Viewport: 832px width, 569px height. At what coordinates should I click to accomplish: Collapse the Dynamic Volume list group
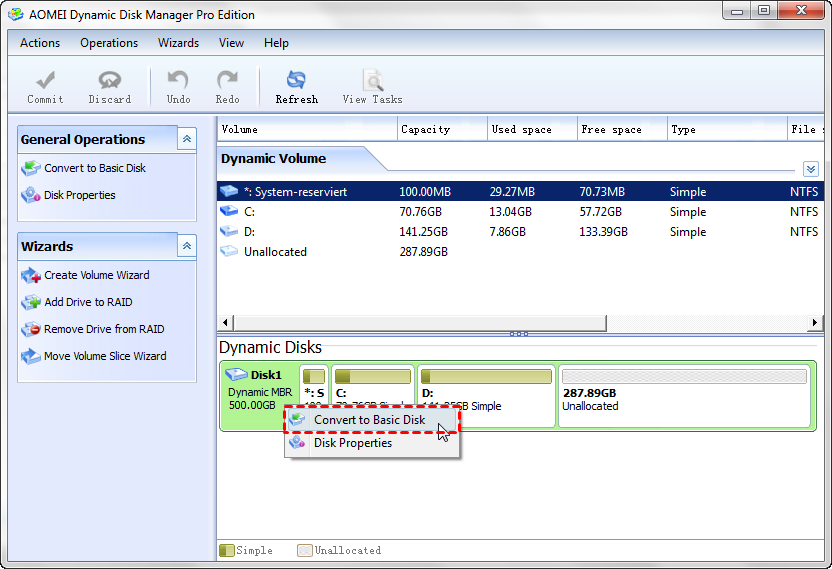pos(810,170)
